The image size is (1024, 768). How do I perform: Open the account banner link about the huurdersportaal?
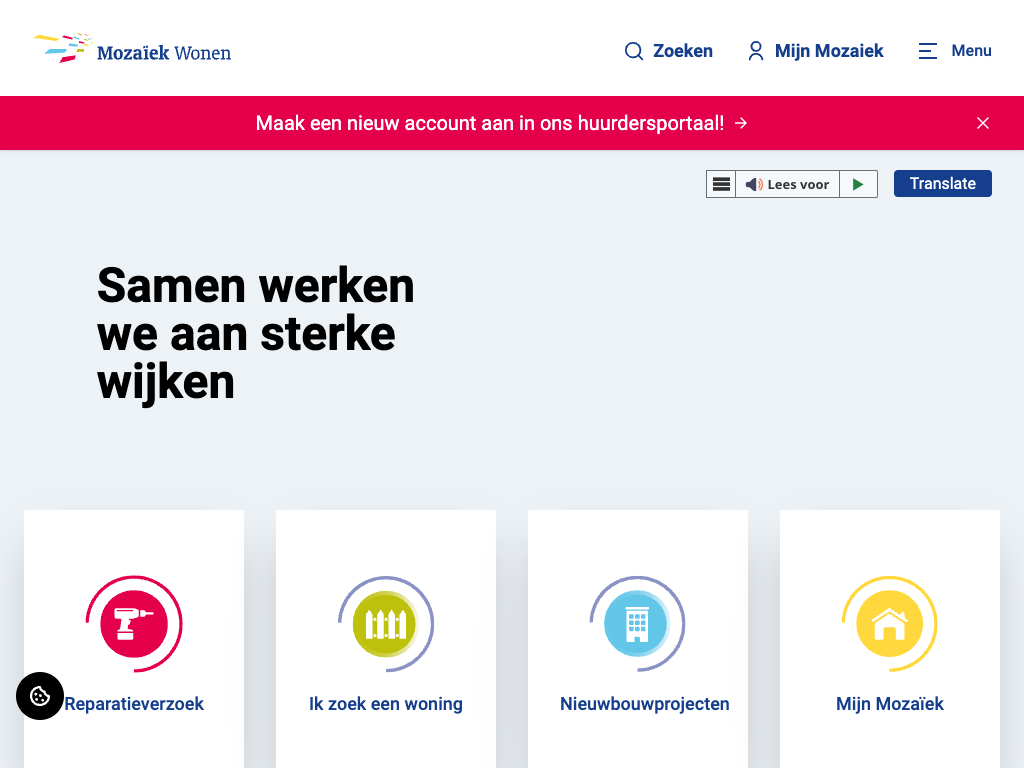[x=501, y=123]
